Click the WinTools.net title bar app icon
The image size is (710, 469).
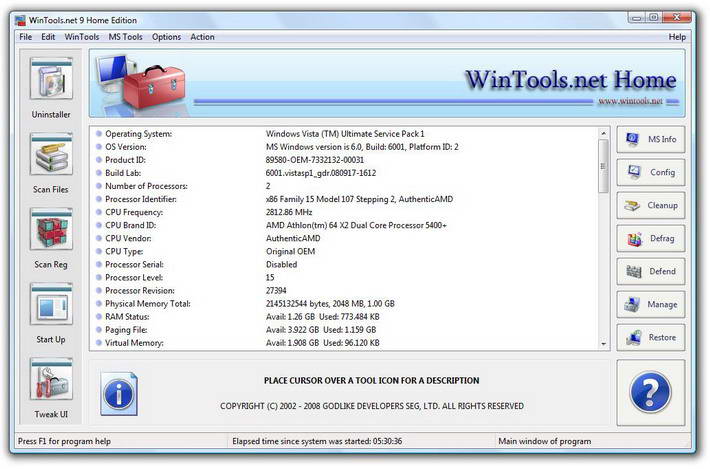coord(20,20)
